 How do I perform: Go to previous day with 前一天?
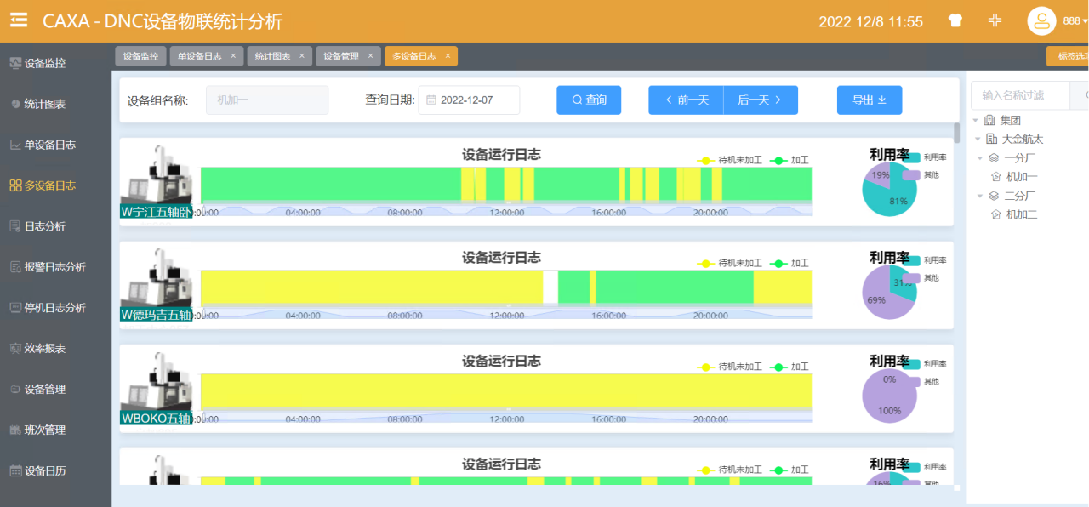(686, 100)
